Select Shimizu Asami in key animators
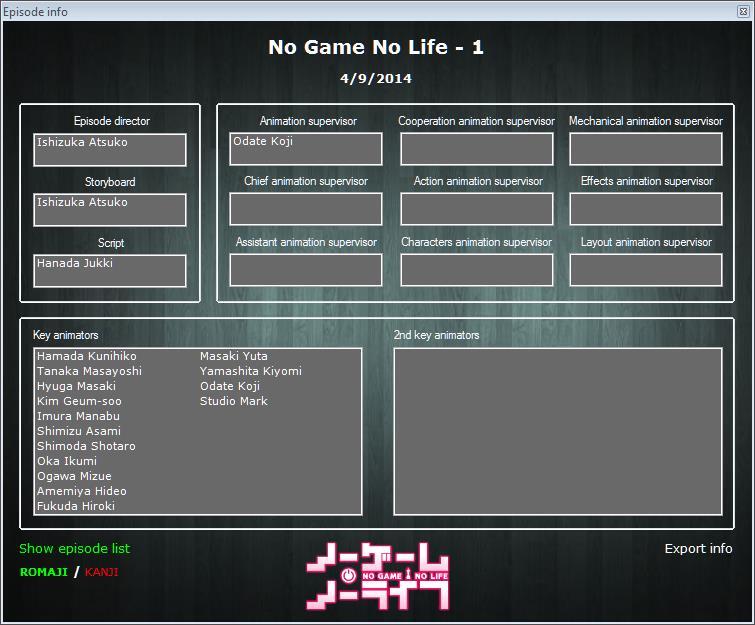This screenshot has width=755, height=625. (79, 431)
